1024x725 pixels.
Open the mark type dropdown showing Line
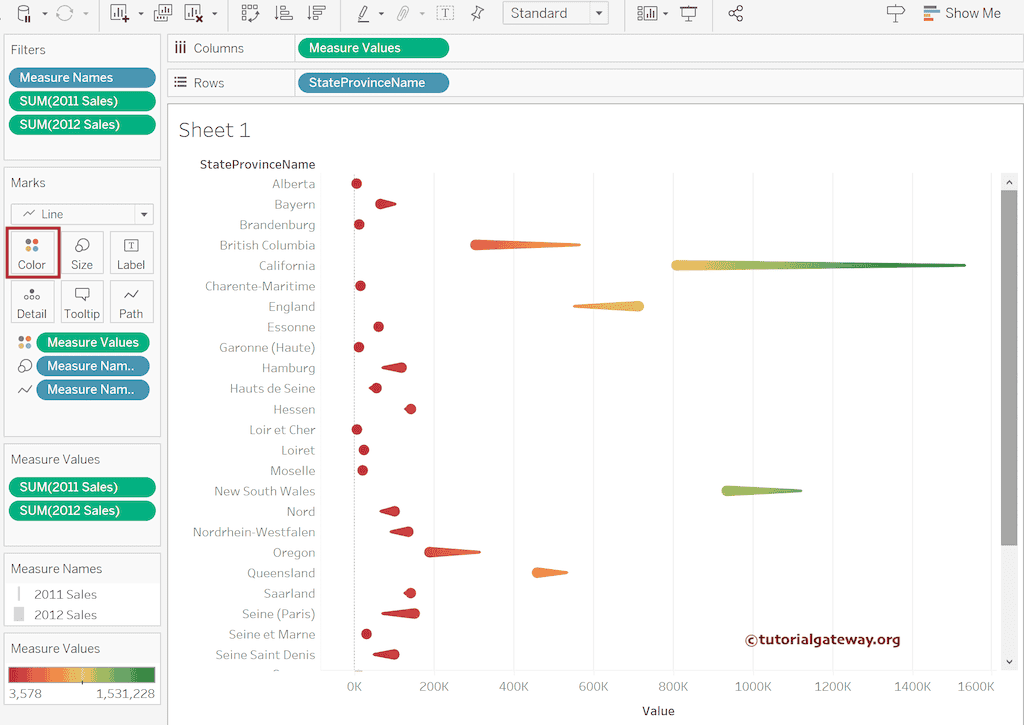[81, 214]
